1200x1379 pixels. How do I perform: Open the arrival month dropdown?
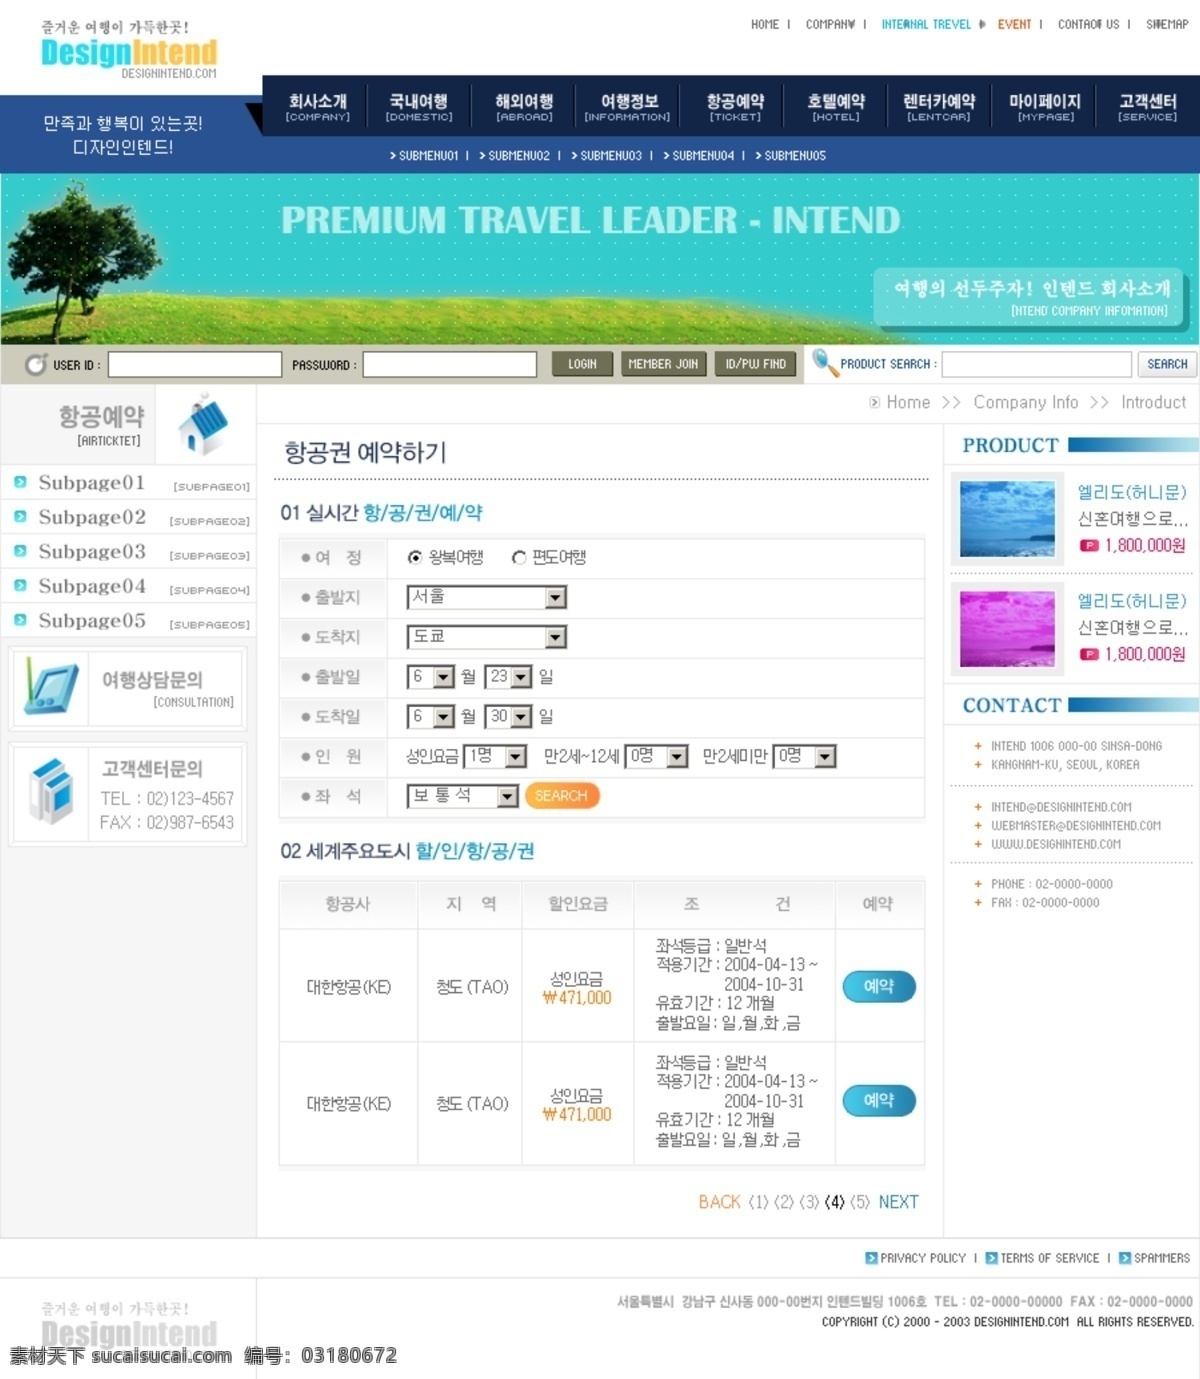(431, 717)
